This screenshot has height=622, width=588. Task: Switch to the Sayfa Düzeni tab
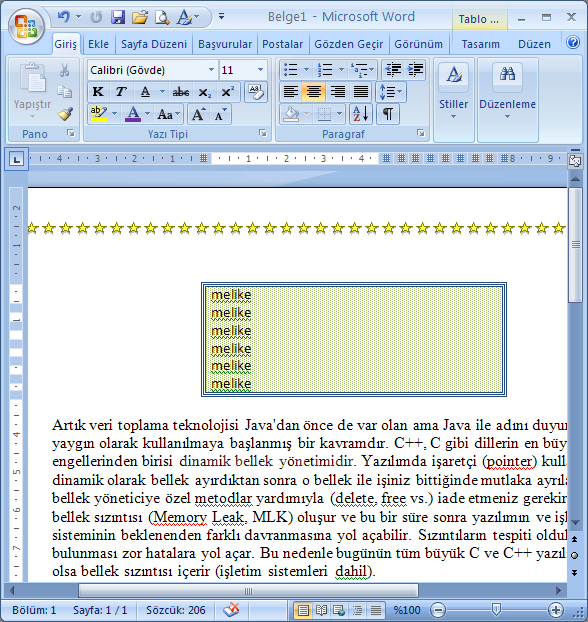(154, 44)
